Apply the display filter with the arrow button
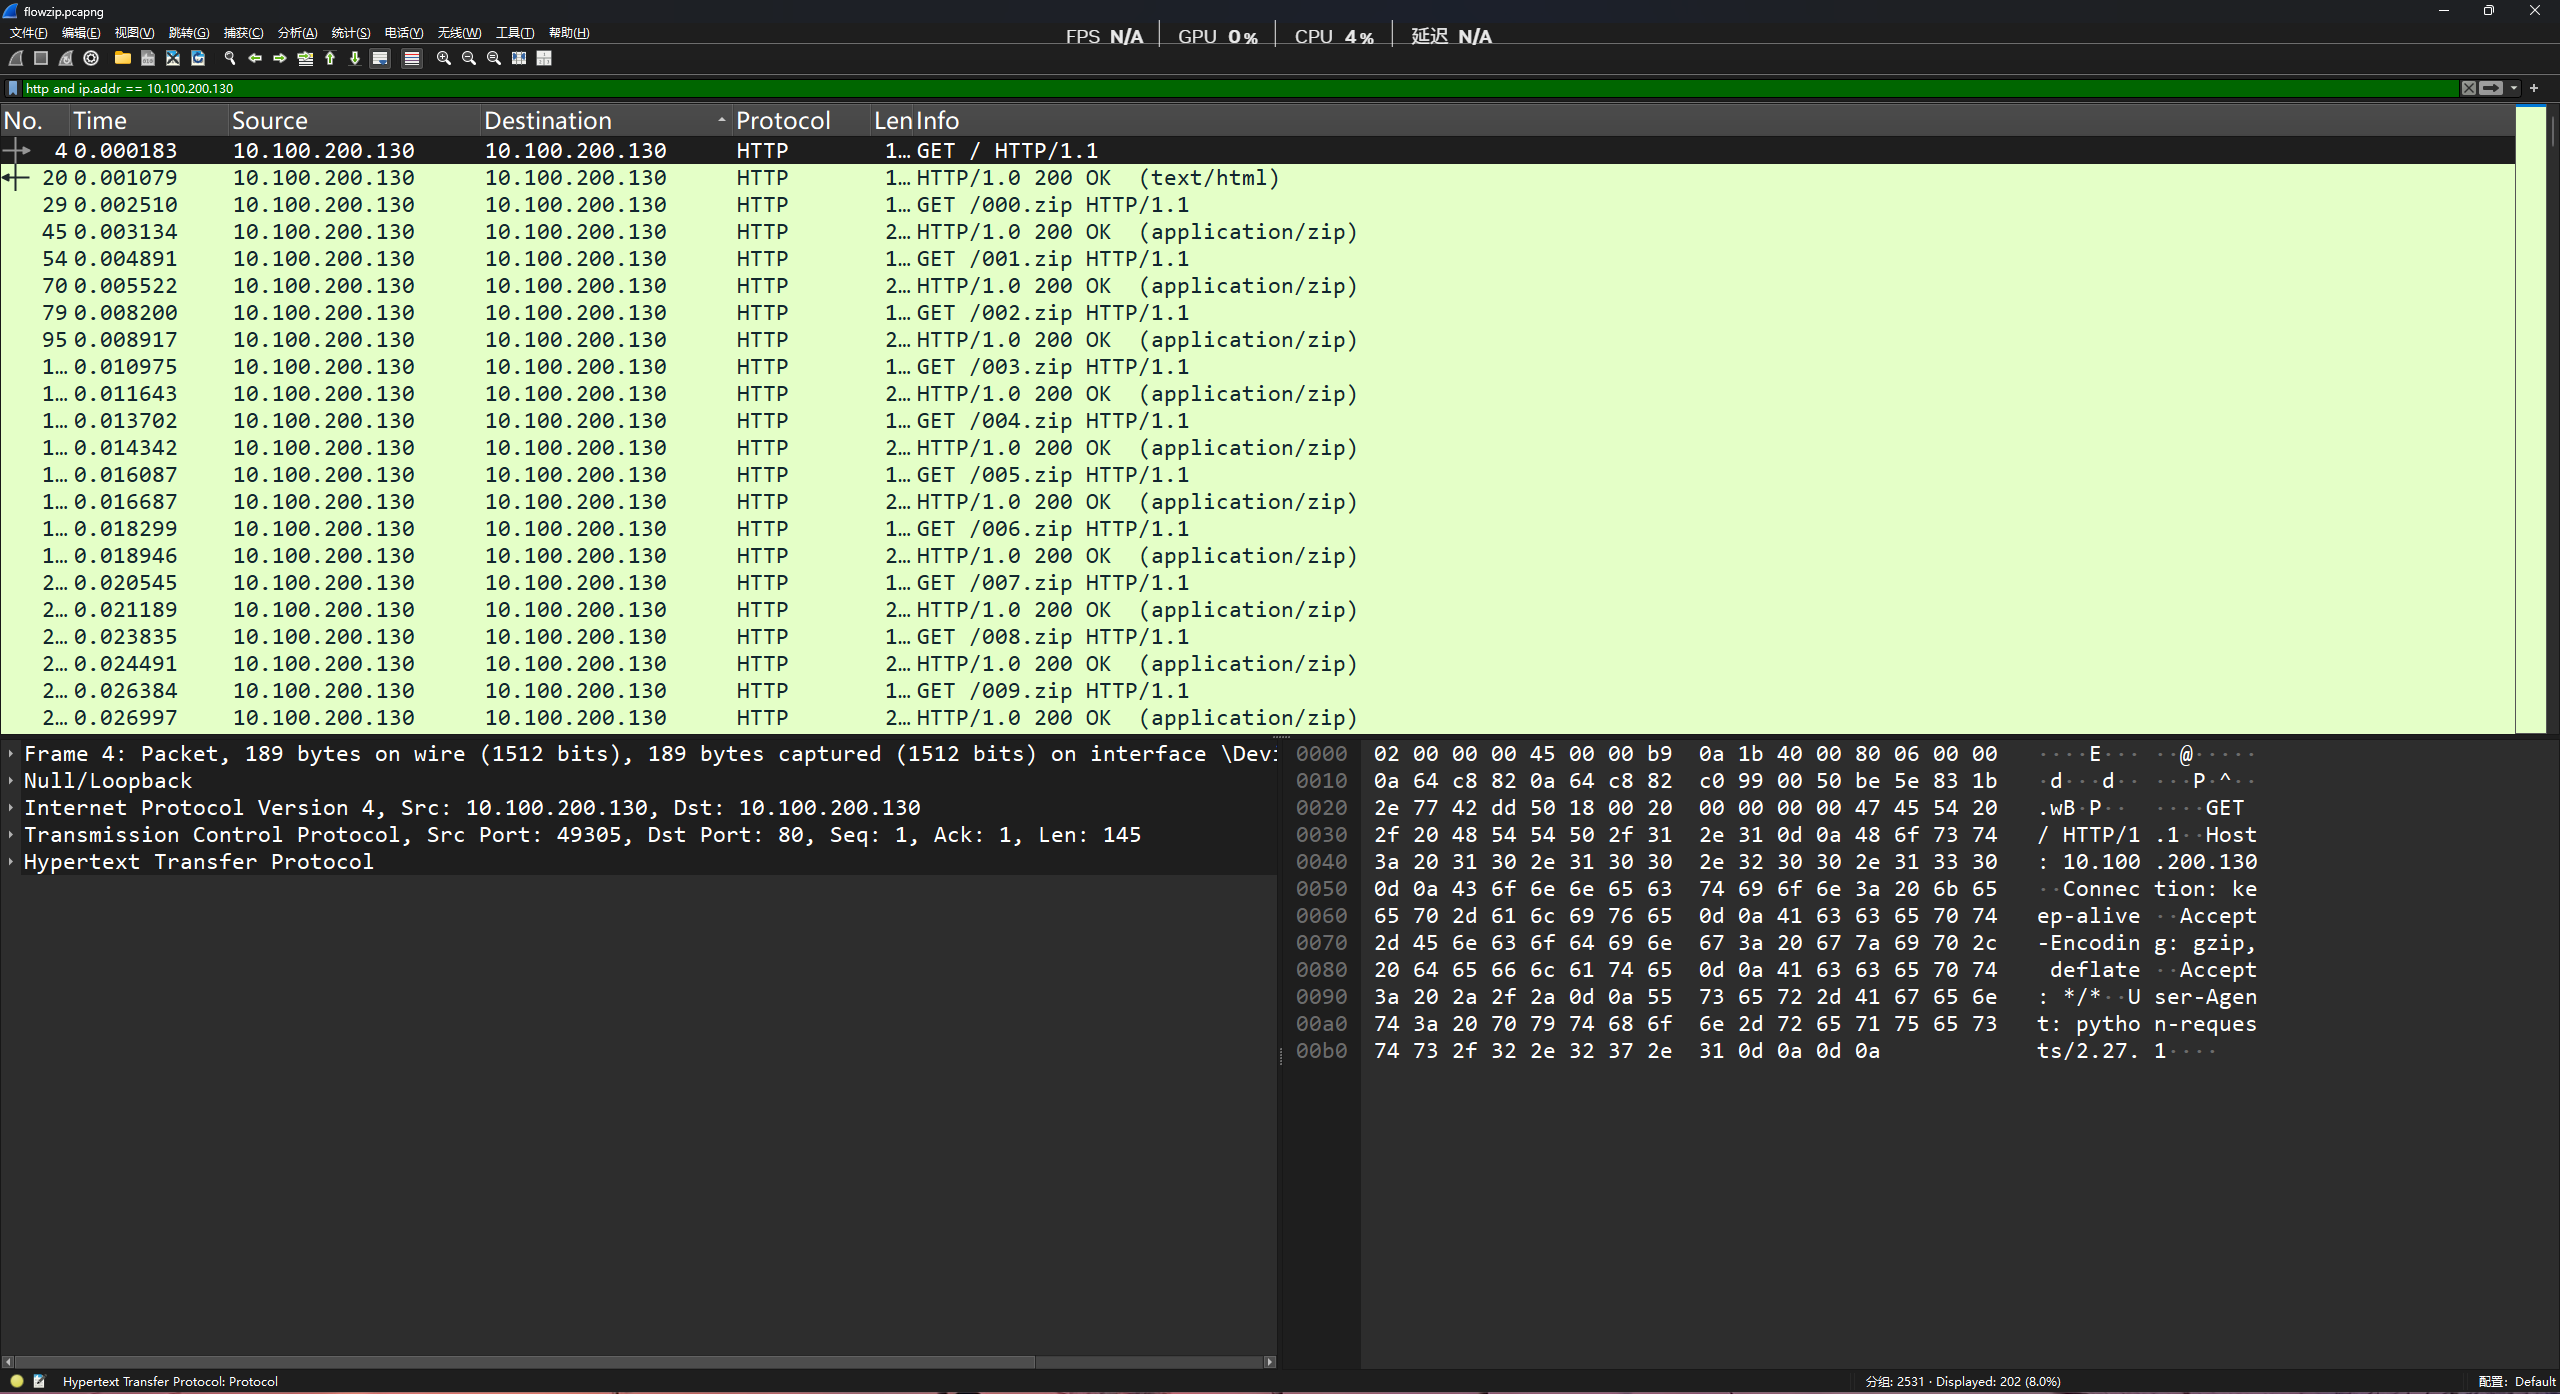 pos(2491,88)
